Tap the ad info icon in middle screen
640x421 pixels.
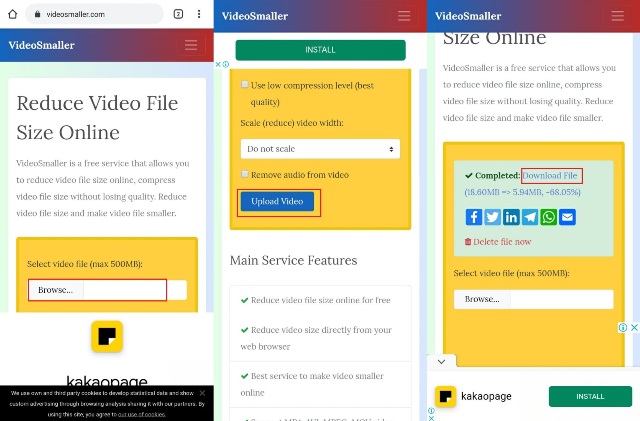point(226,64)
